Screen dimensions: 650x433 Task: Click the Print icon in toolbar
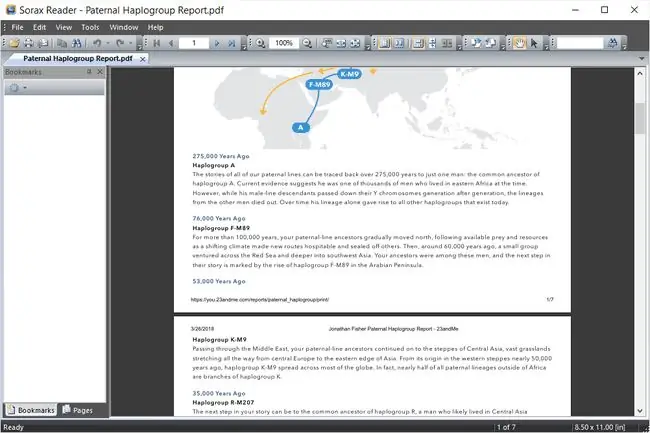point(28,43)
